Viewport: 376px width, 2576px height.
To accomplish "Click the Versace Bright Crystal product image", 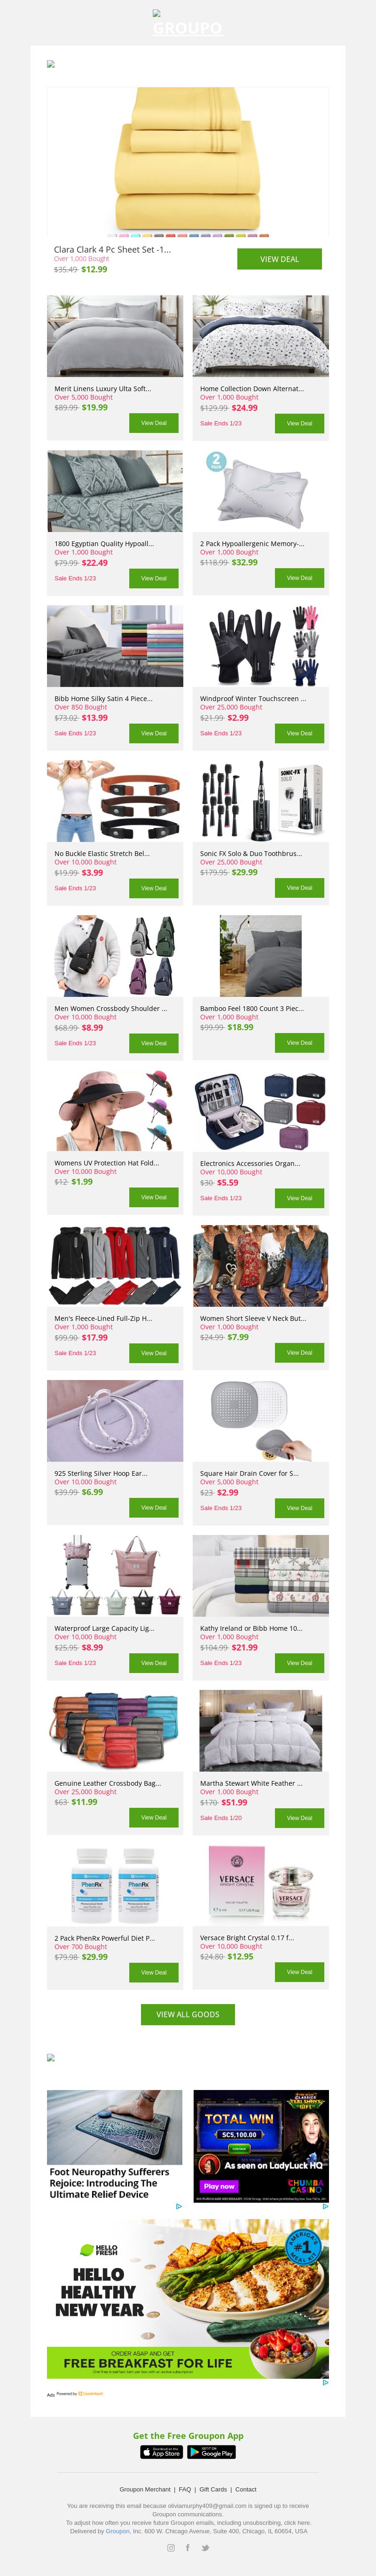I will point(261,1885).
